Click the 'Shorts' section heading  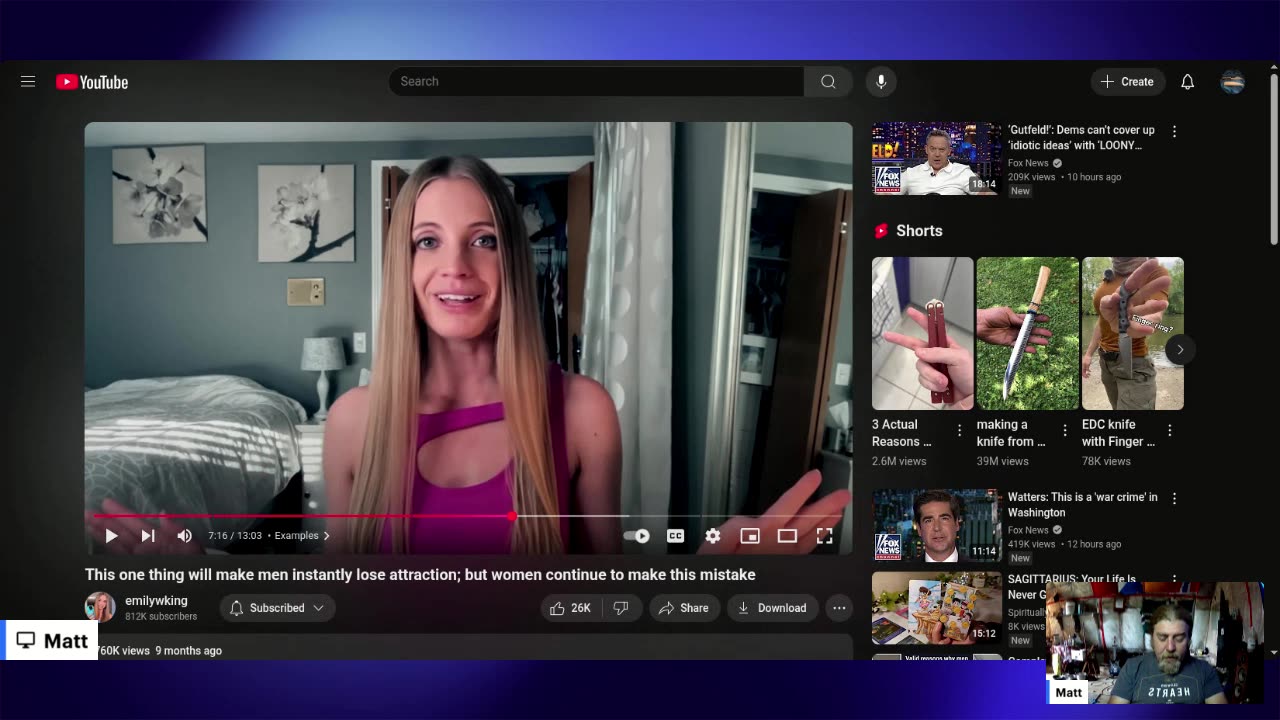coord(919,231)
